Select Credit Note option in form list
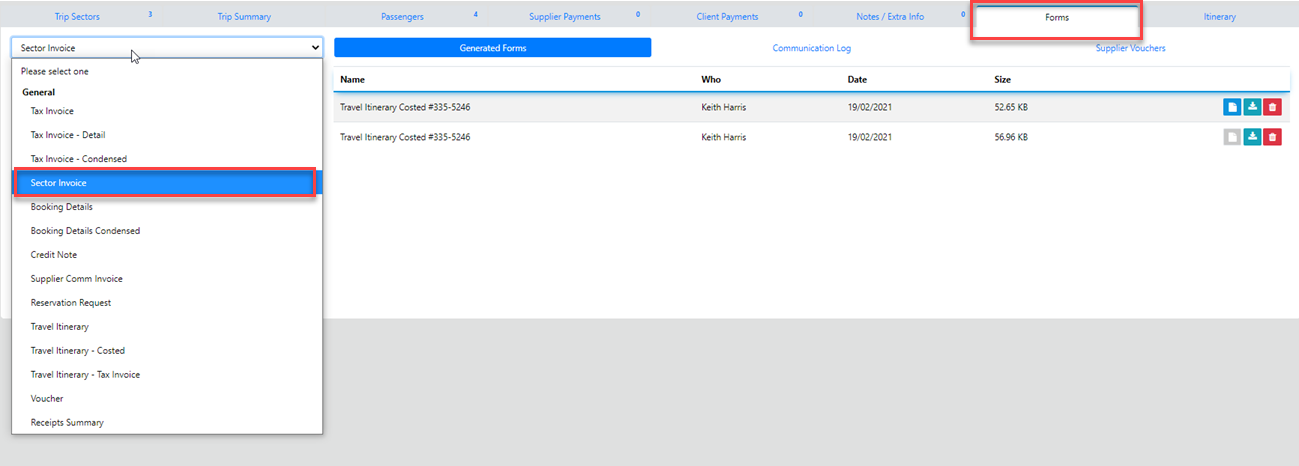 [54, 255]
